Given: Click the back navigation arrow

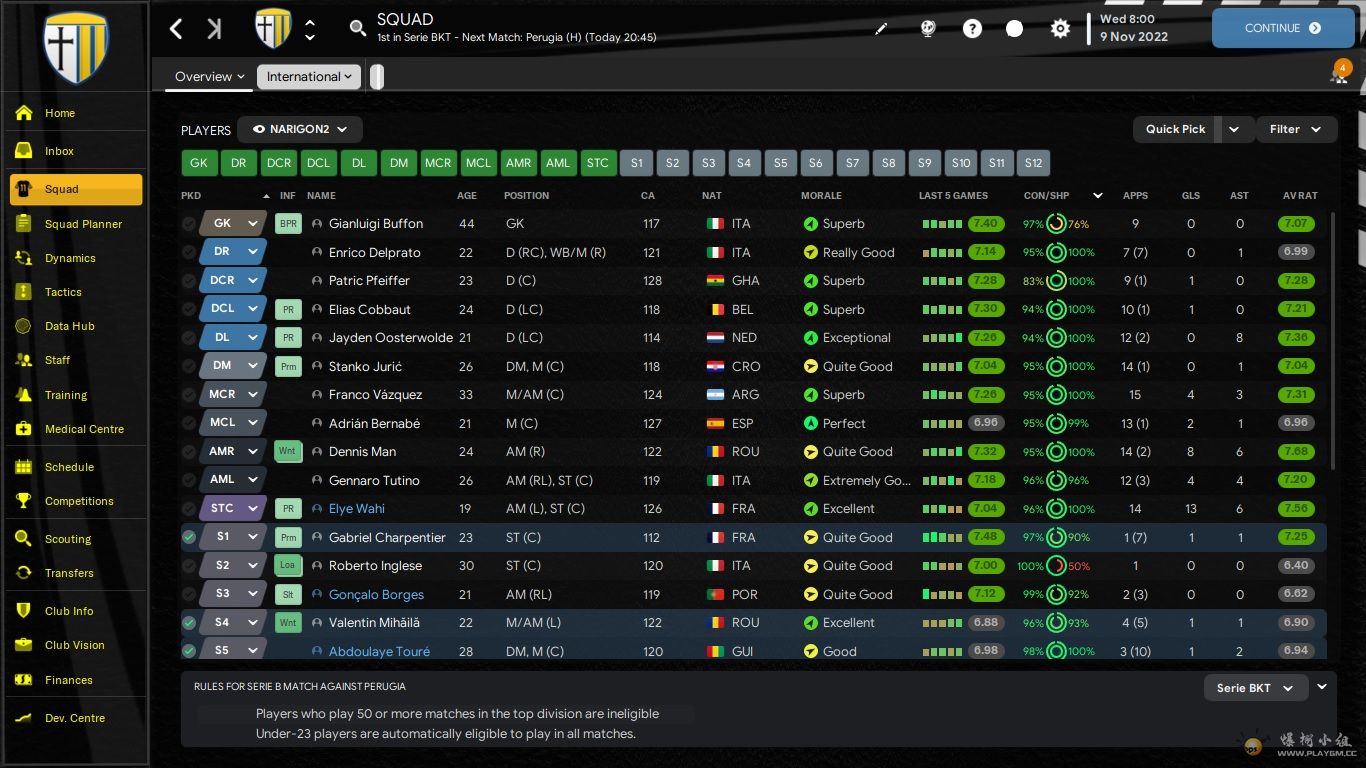Looking at the screenshot, I should (176, 29).
